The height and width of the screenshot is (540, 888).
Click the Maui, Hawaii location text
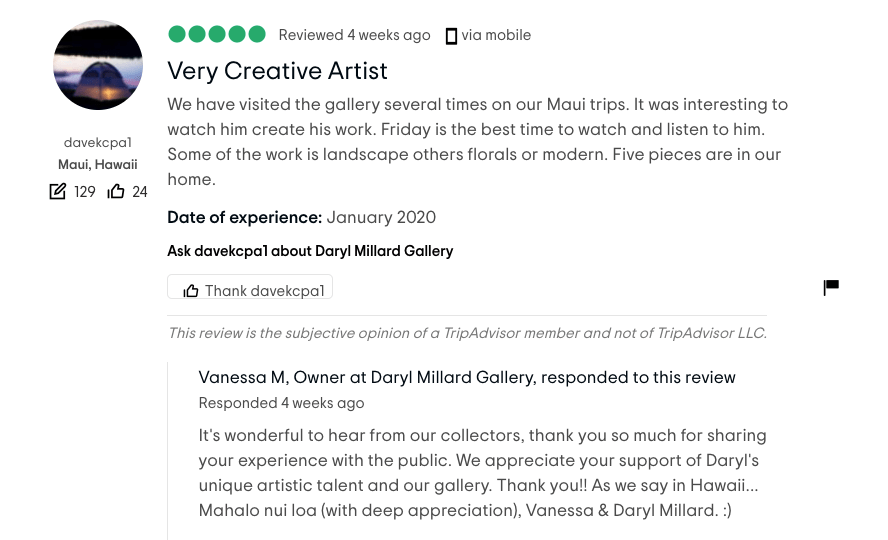[x=98, y=165]
